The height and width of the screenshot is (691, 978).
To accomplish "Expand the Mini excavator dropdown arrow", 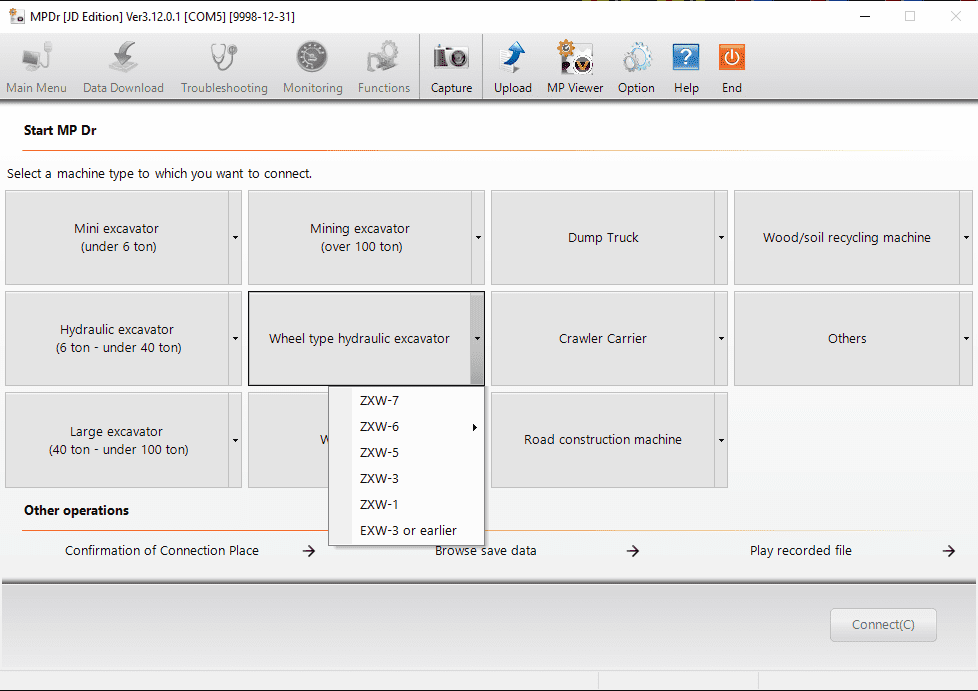I will 235,238.
